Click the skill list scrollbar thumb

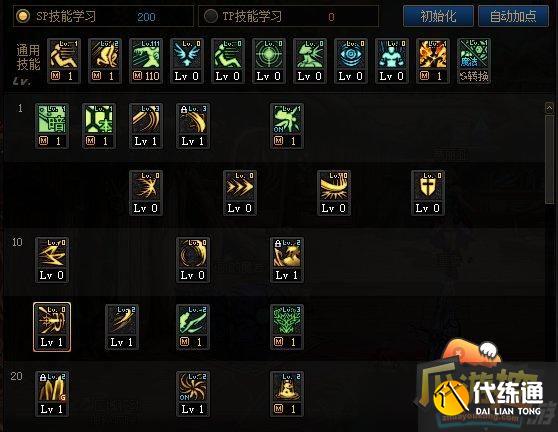(549, 159)
